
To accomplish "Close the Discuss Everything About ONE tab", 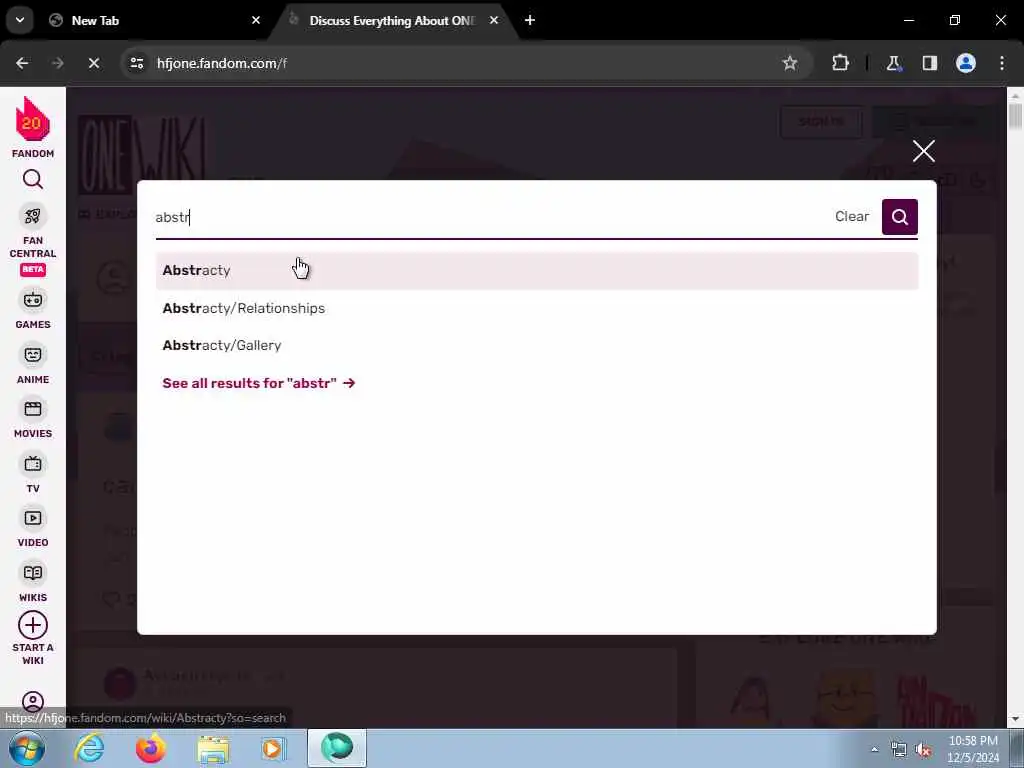I will (x=494, y=20).
